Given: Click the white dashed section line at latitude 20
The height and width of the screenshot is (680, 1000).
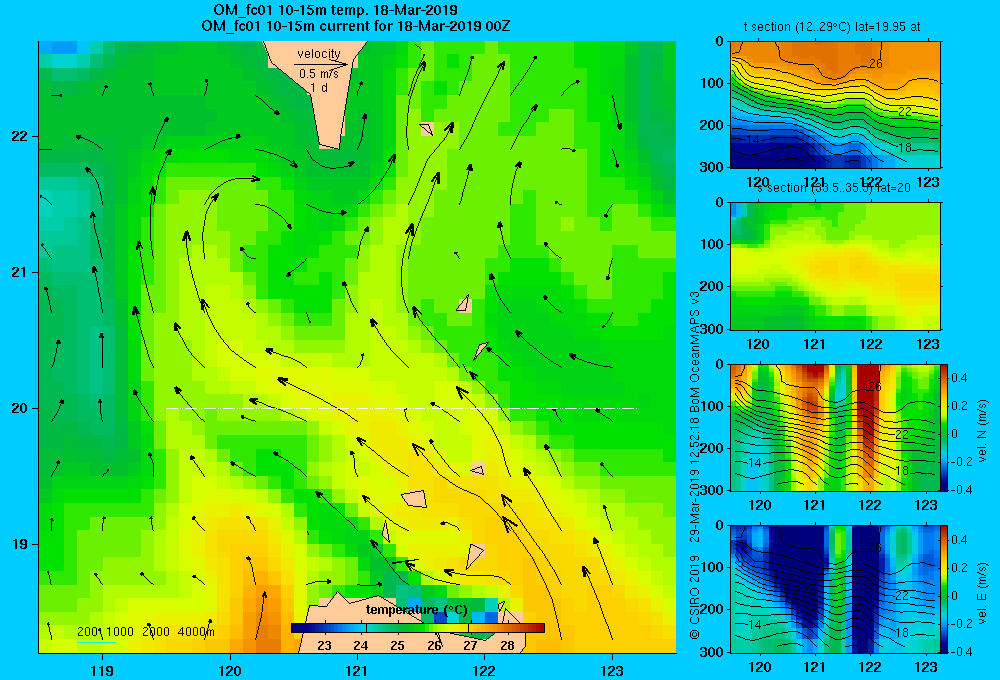Looking at the screenshot, I should pos(401,408).
